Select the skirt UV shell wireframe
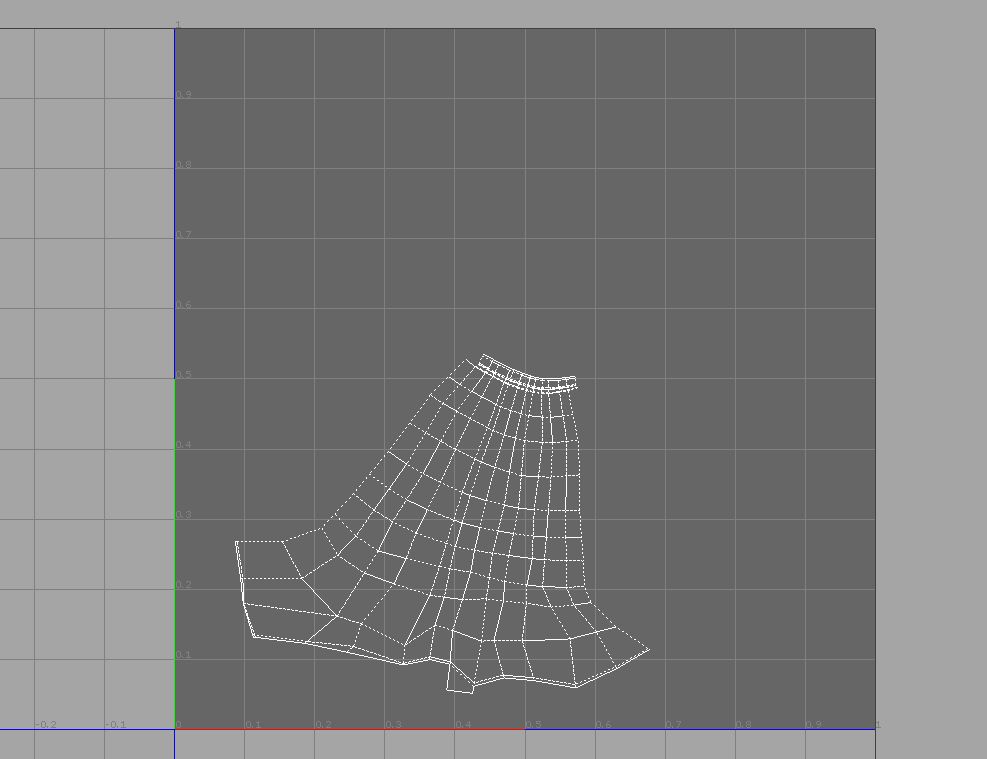 pyautogui.click(x=442, y=524)
